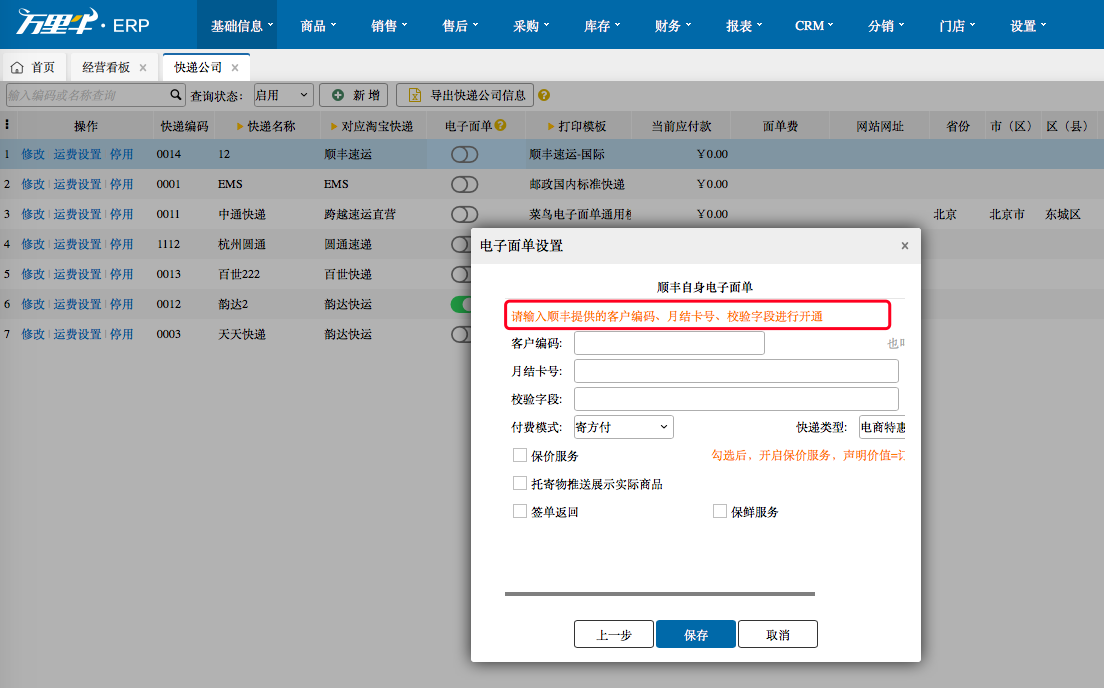1104x688 pixels.
Task: Expand the 销售 menu
Action: (389, 26)
